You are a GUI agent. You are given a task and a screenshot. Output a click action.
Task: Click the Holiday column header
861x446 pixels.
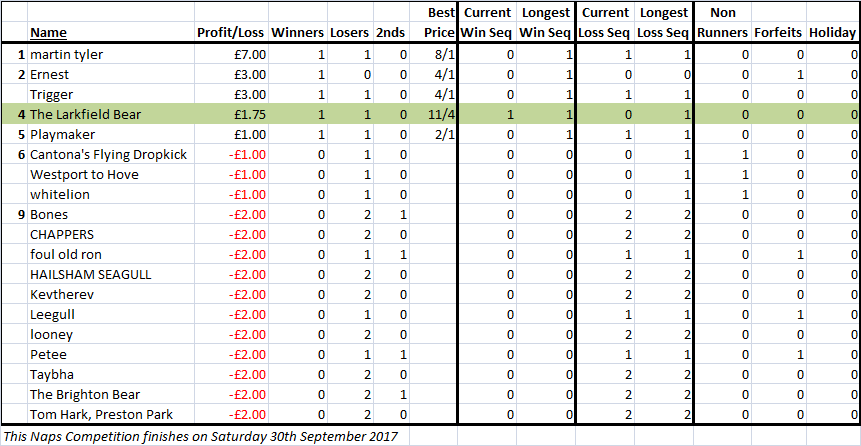tap(832, 32)
